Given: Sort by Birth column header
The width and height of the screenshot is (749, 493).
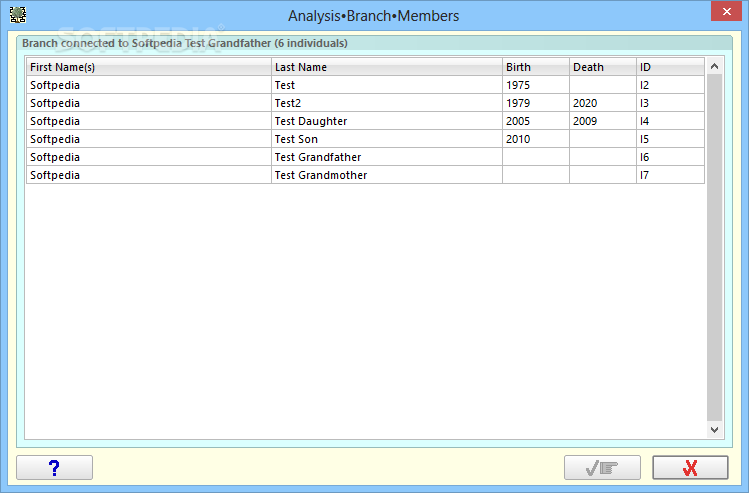Looking at the screenshot, I should (x=536, y=67).
